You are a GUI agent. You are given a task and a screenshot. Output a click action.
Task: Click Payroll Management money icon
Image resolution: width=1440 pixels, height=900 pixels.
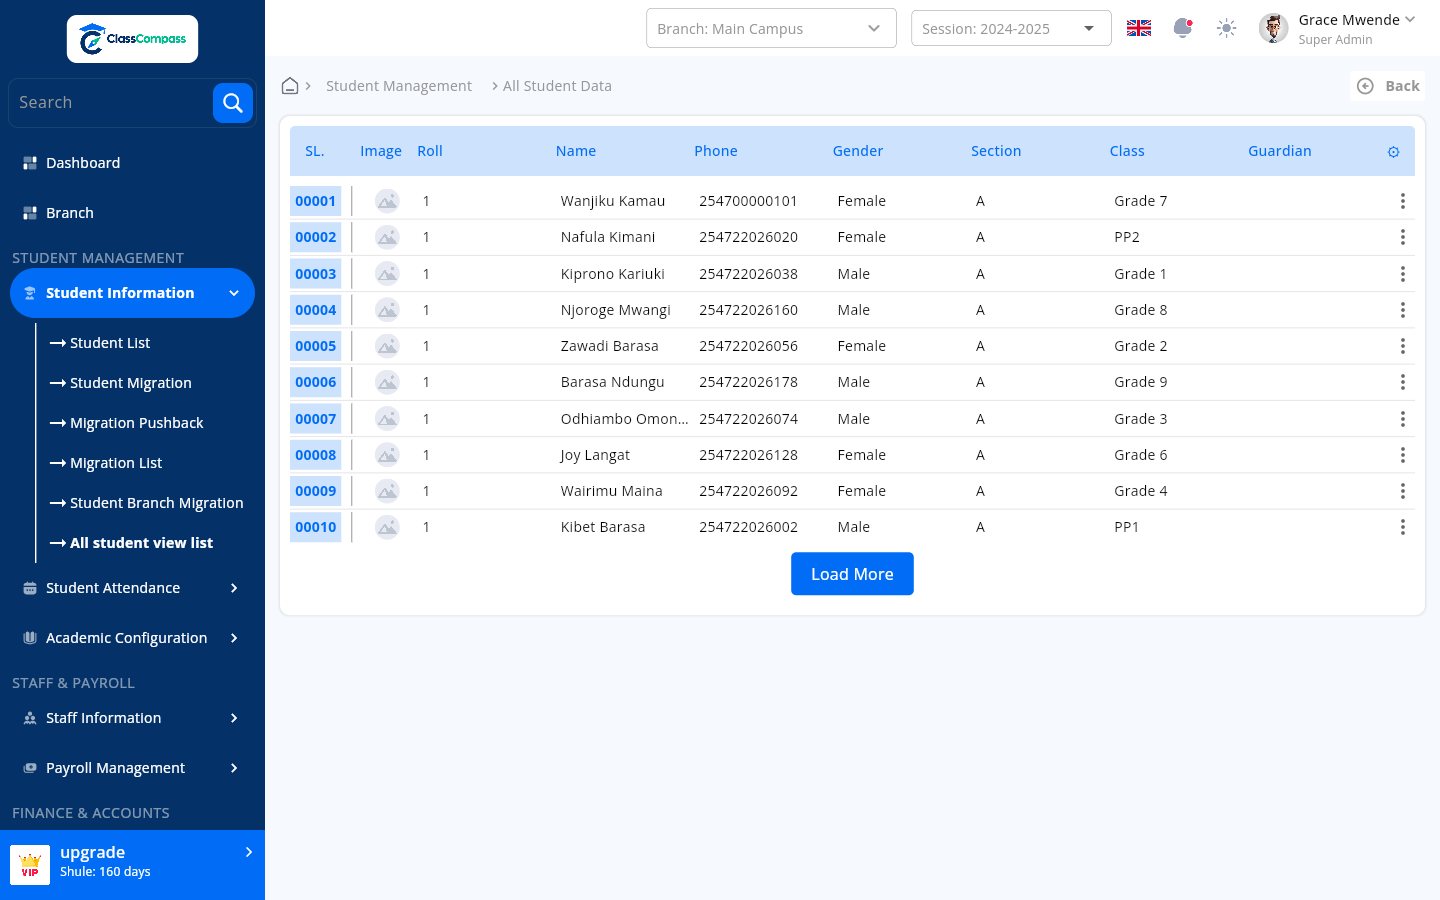[30, 768]
